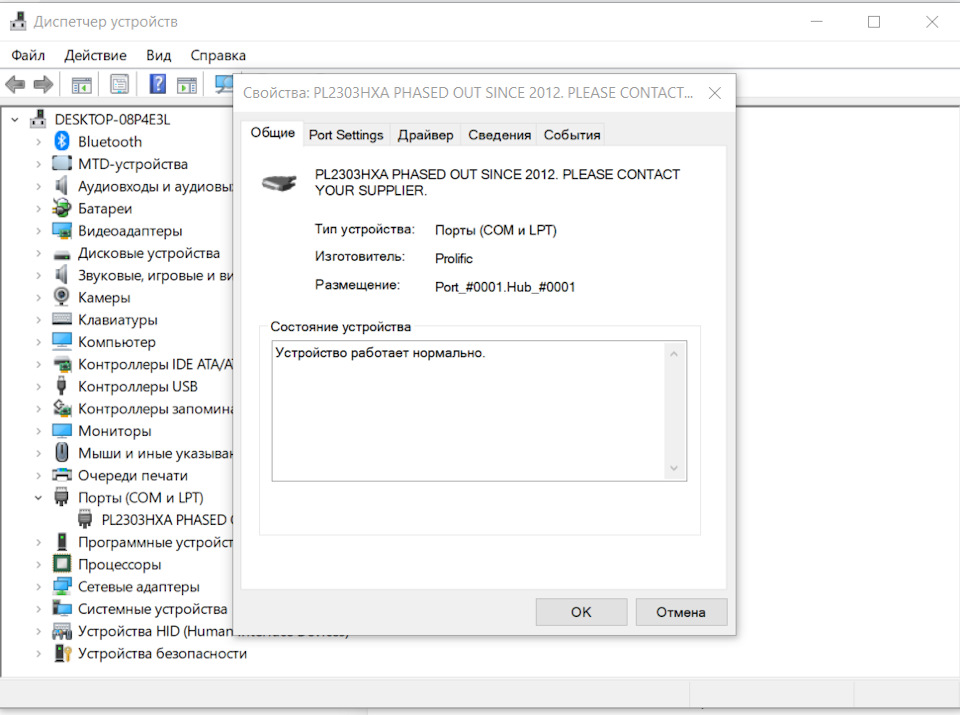Click the Port_#0001.Hub_#0001 location value
Viewport: 960px width, 715px height.
[x=505, y=287]
